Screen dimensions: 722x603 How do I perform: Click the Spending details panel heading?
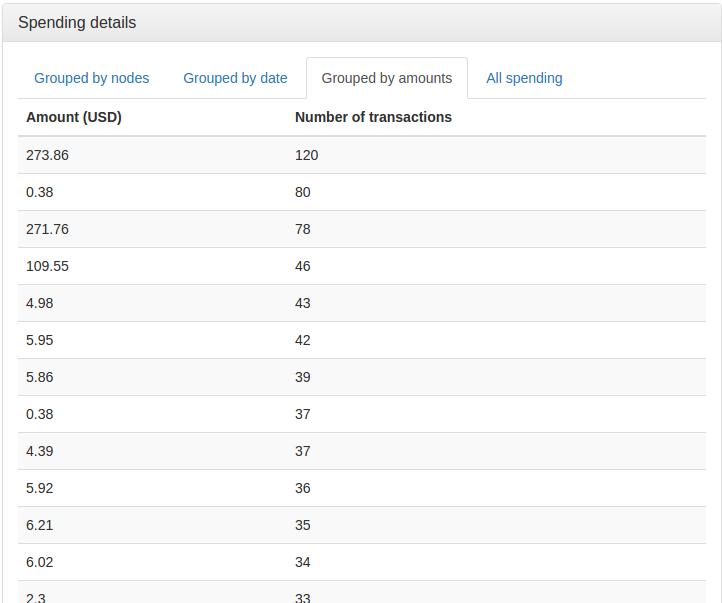(77, 22)
